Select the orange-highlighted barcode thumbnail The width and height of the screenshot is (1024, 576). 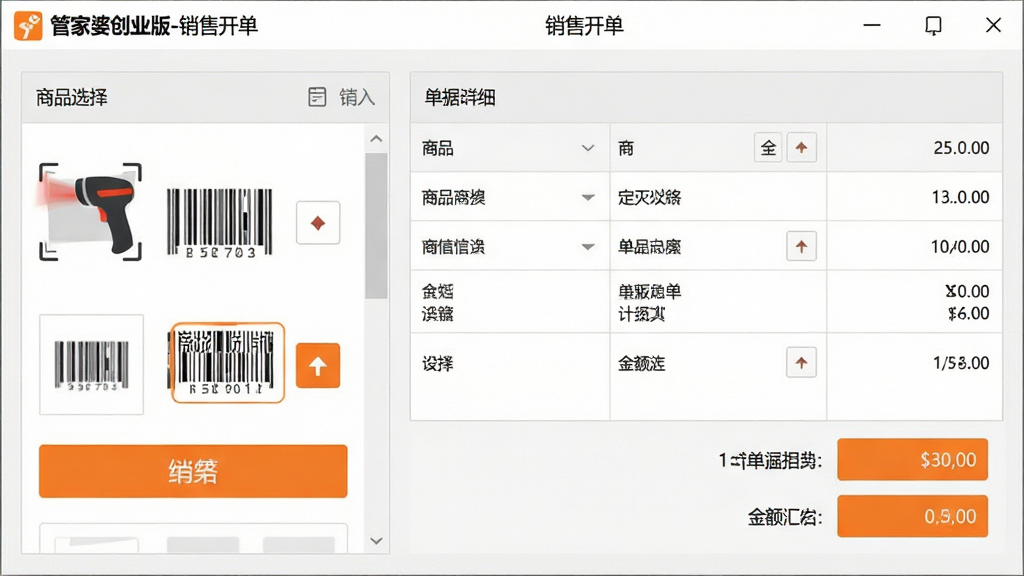[x=227, y=362]
